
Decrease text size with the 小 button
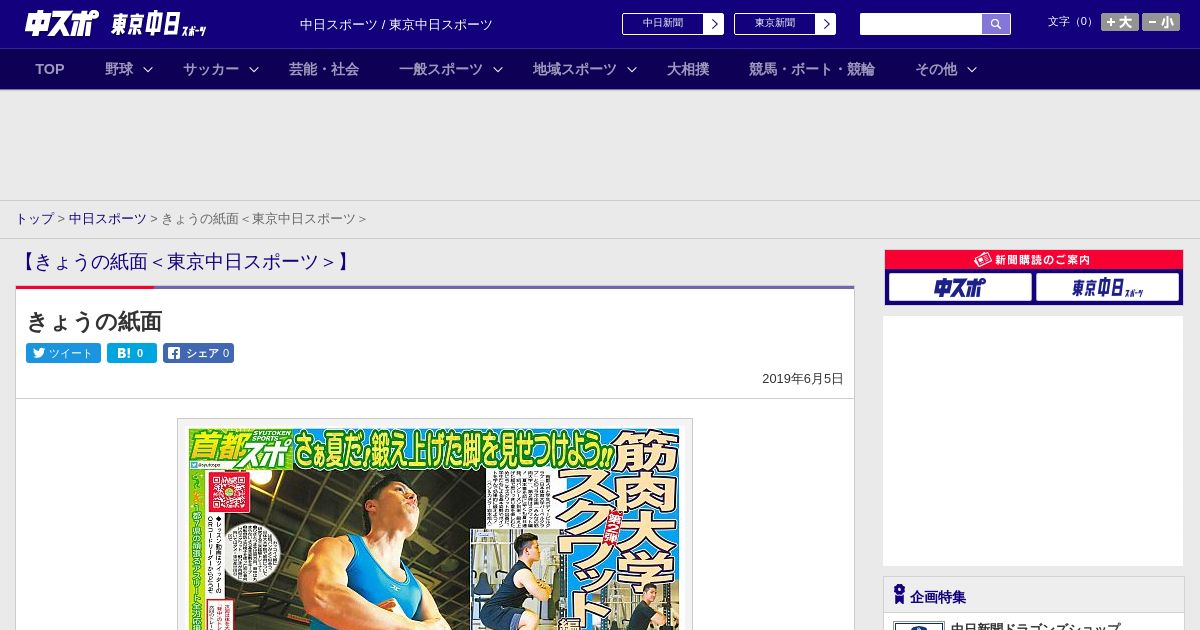pos(1161,22)
